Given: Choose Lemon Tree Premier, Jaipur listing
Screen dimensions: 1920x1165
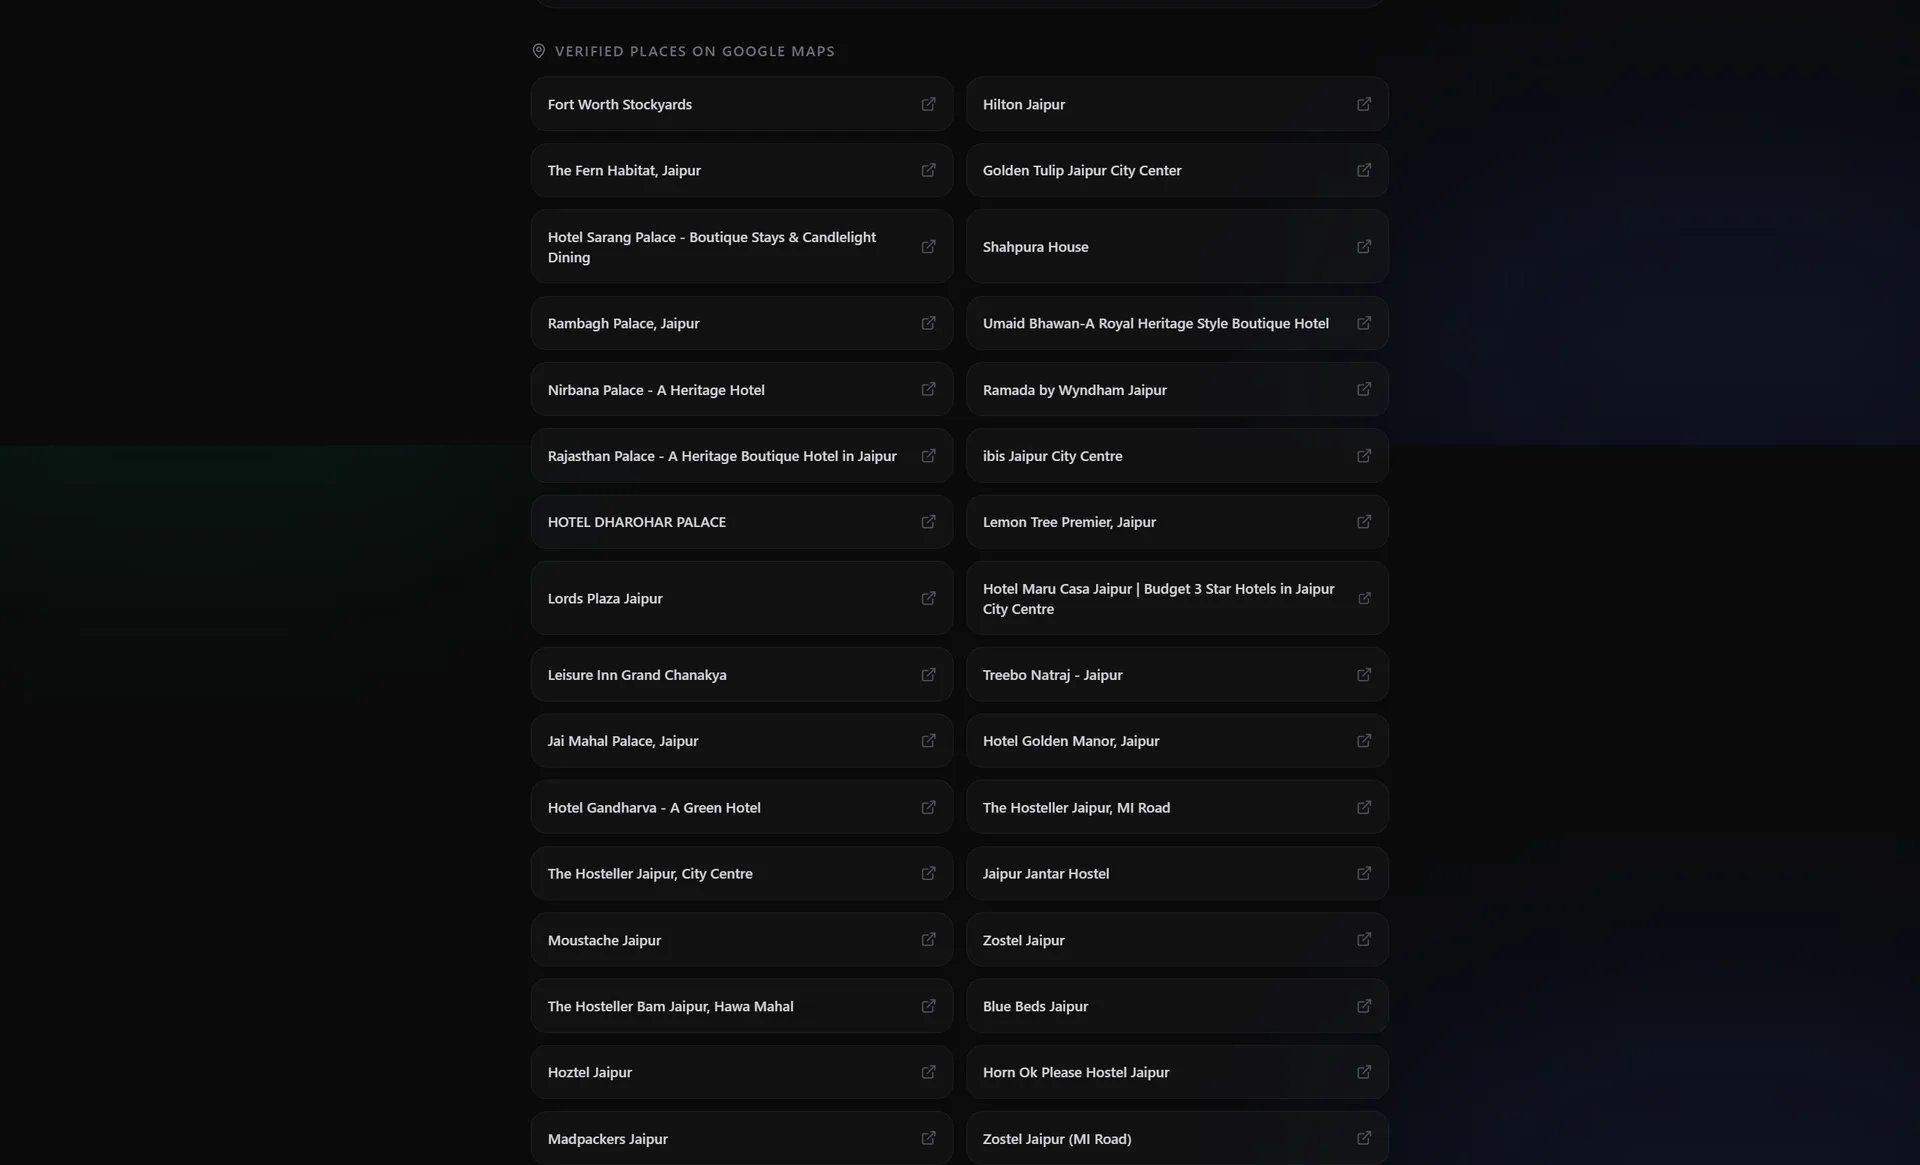Looking at the screenshot, I should (1177, 522).
